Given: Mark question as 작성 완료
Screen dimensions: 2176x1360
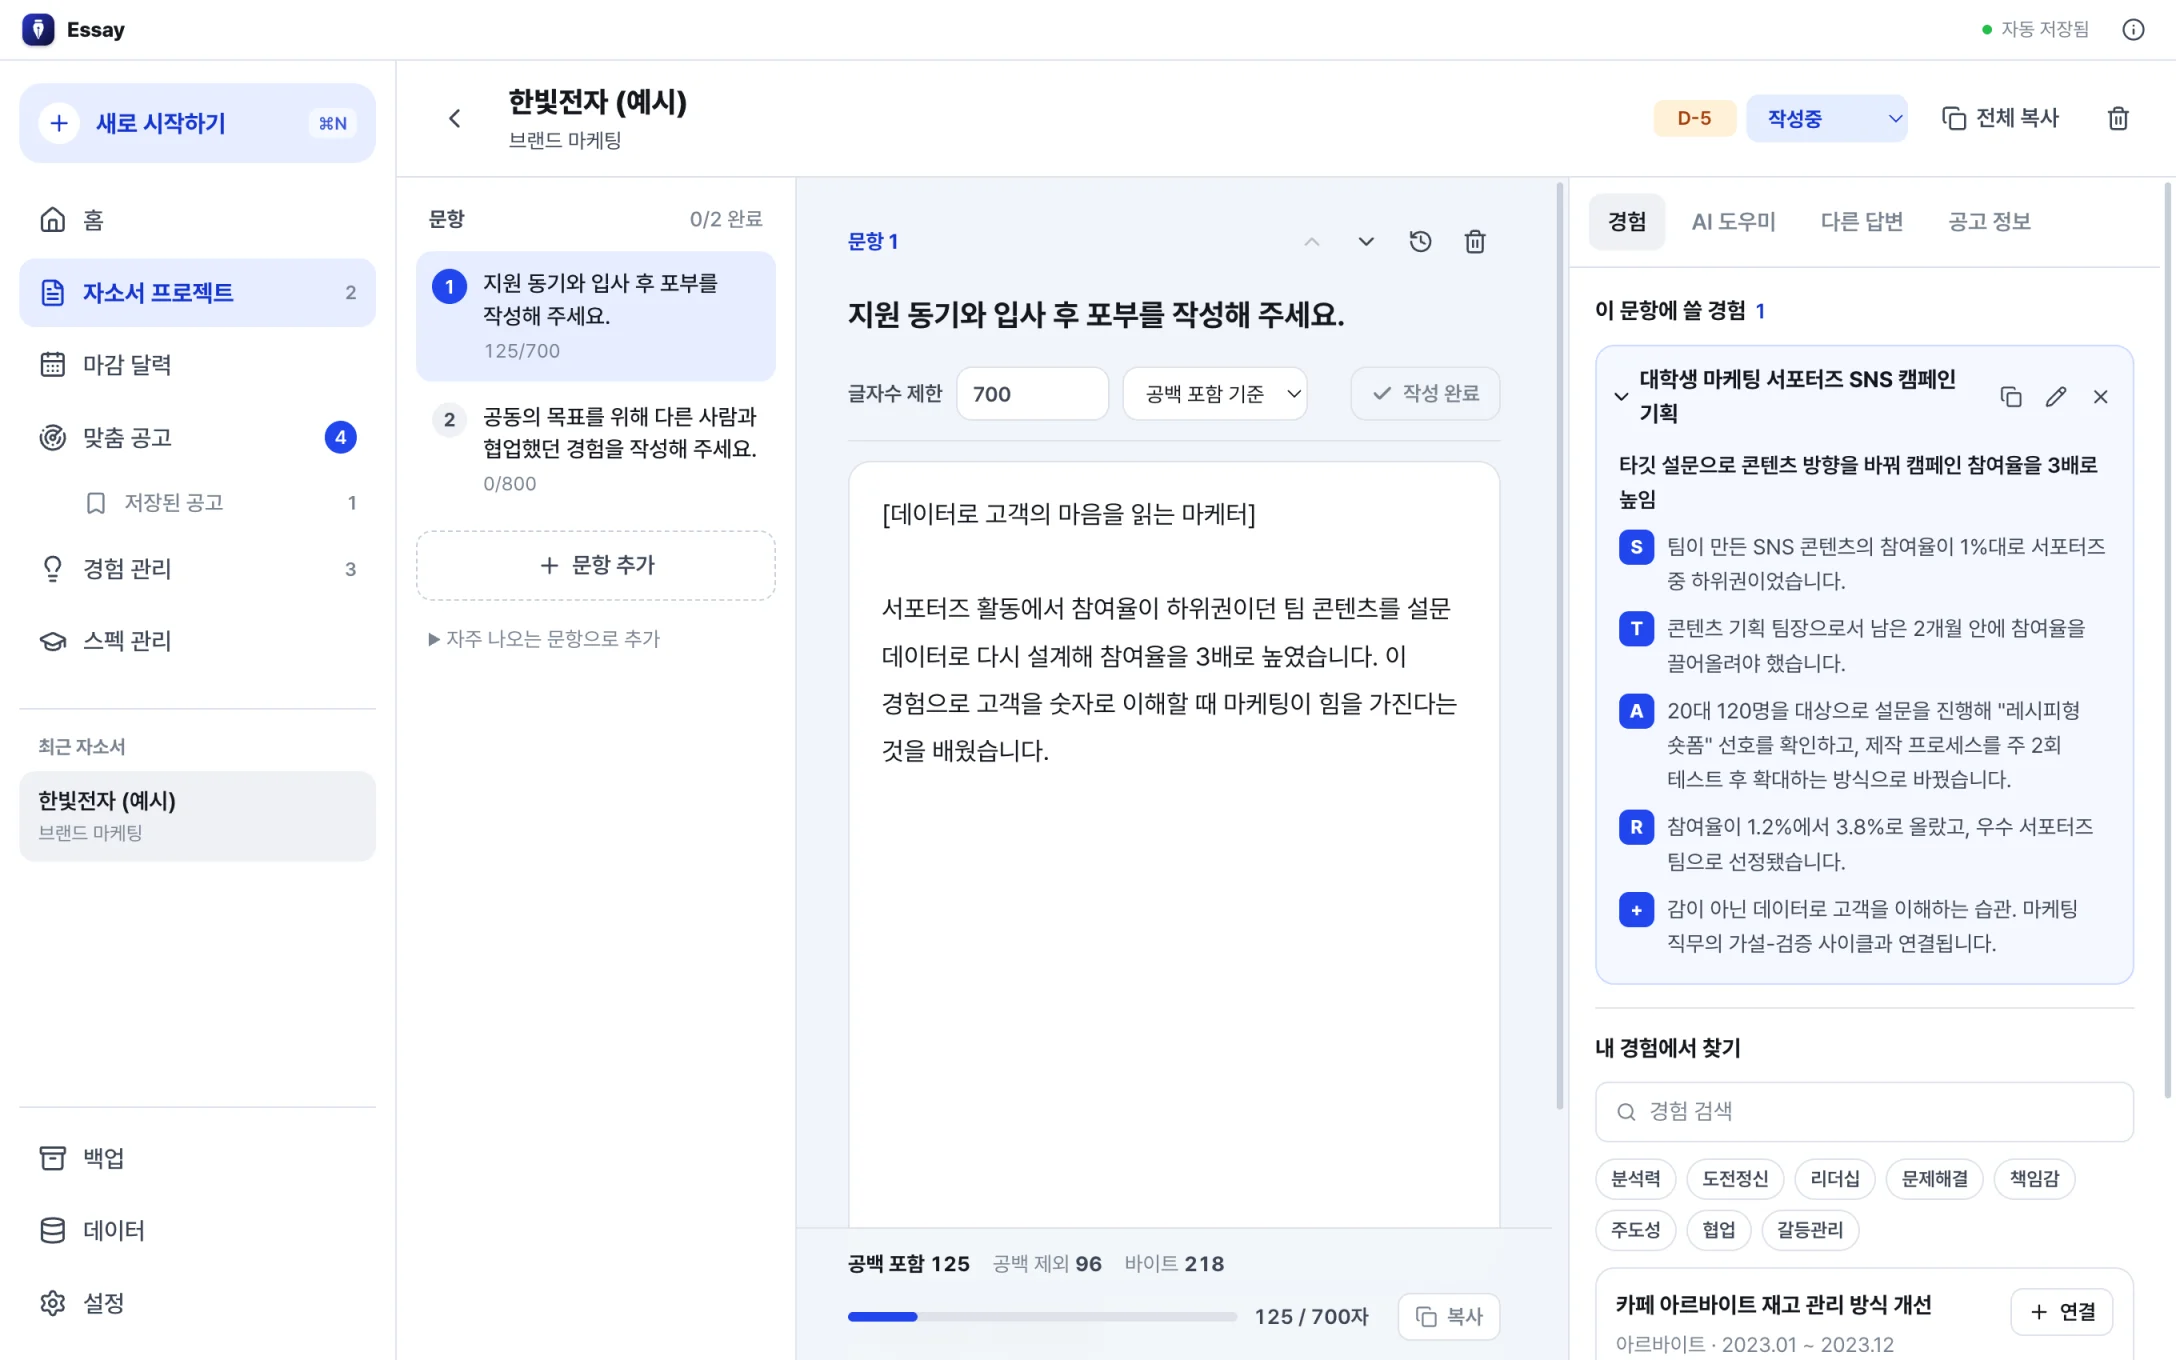Looking at the screenshot, I should click(x=1425, y=393).
